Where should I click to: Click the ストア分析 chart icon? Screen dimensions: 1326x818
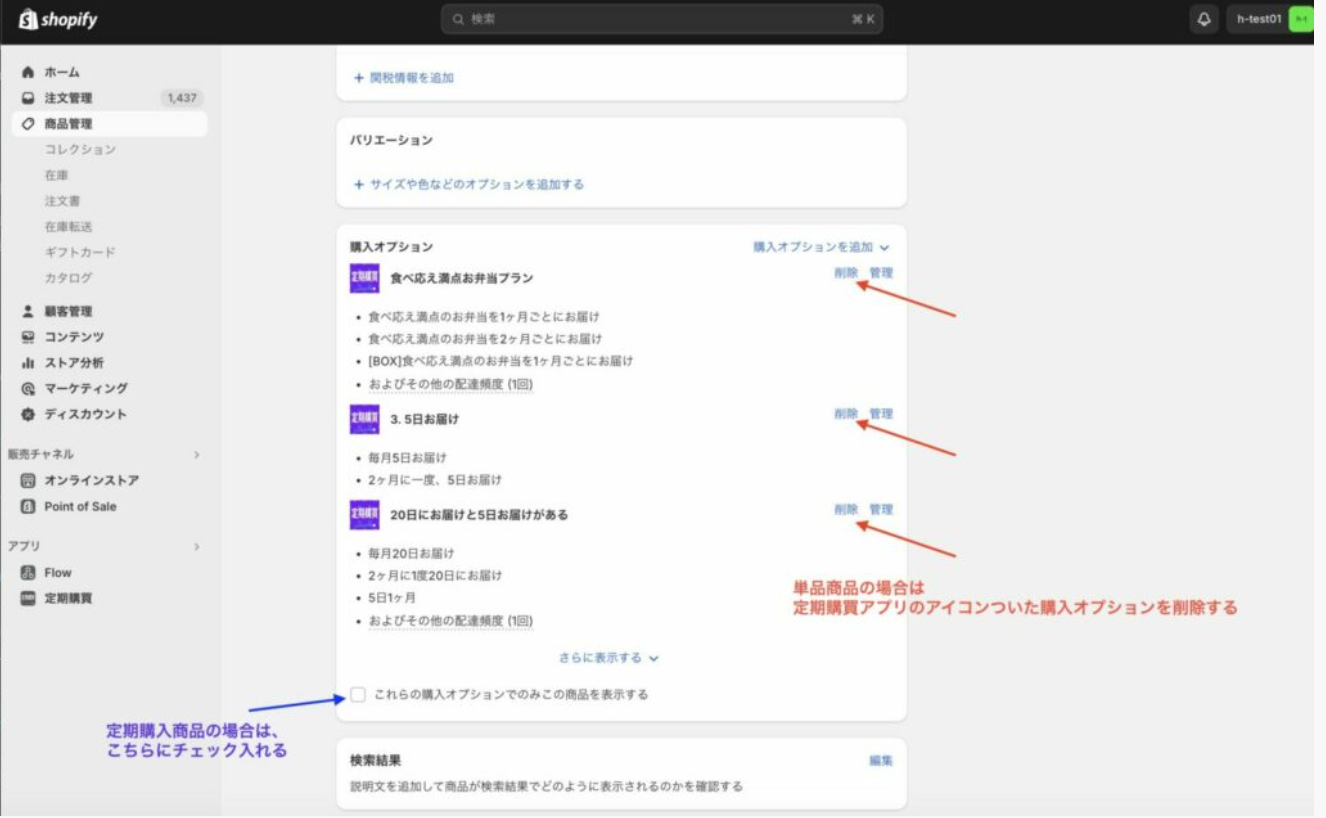point(28,363)
